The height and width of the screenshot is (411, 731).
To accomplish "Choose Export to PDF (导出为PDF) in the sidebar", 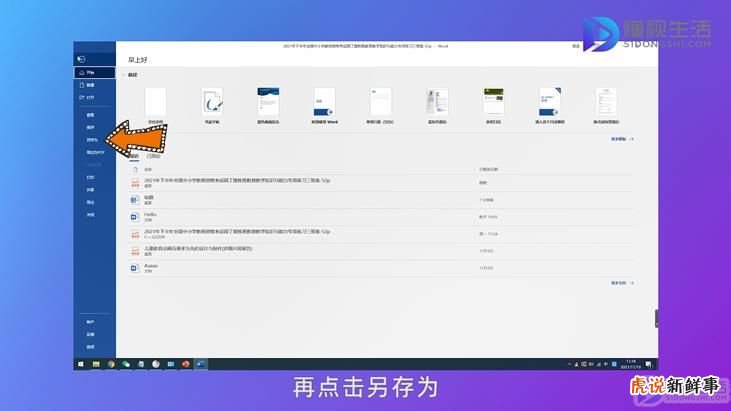I will click(x=95, y=152).
